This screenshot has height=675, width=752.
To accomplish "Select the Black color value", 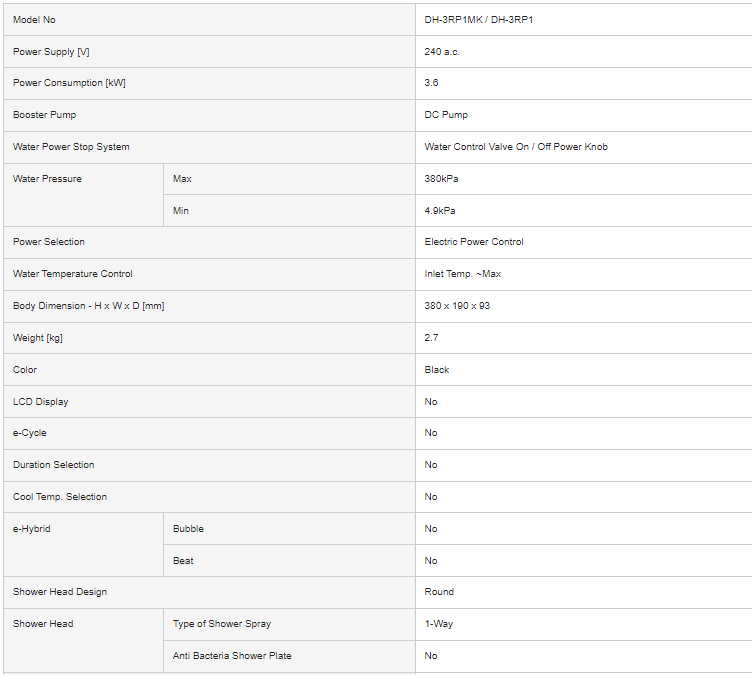I will [x=437, y=370].
